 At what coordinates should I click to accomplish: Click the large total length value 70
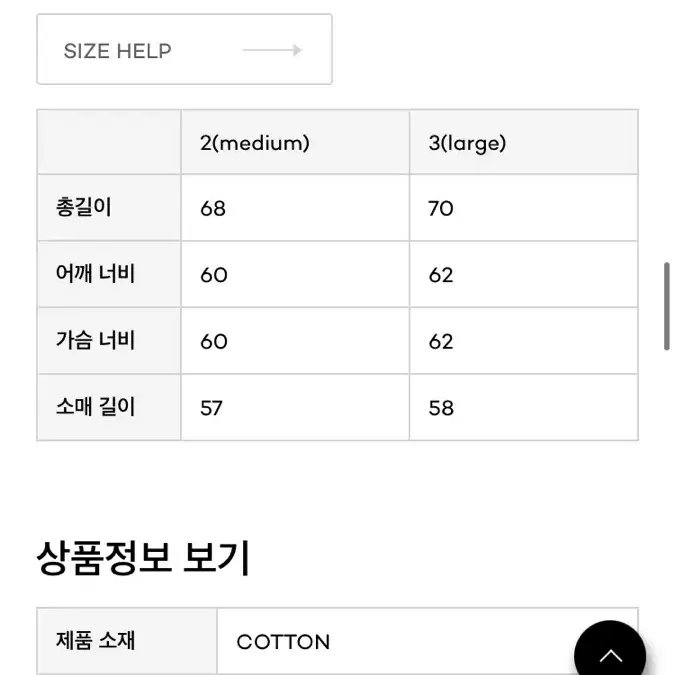tap(440, 209)
